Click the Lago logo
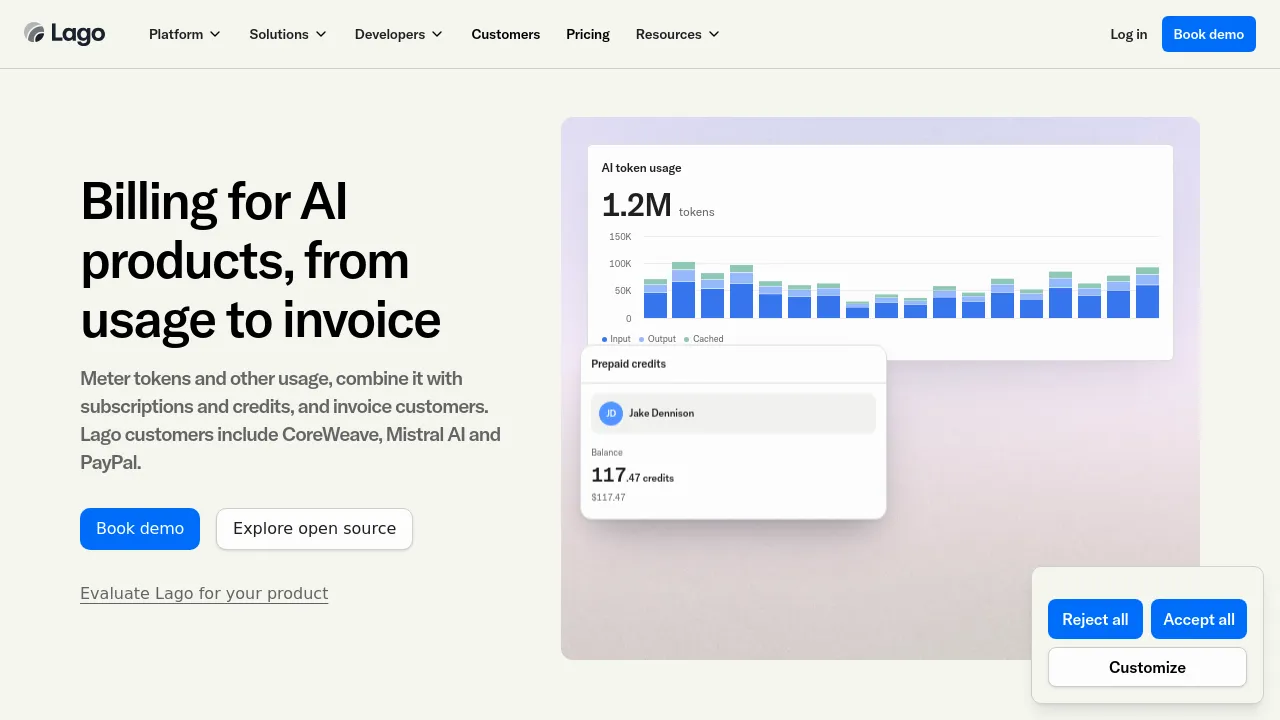 coord(65,34)
